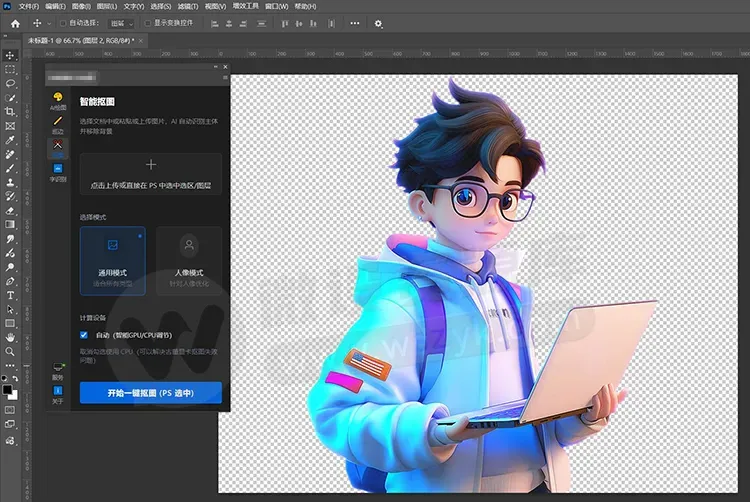Open the AI绘图 palette icon in plugin sidebar
Viewport: 750px width, 502px height.
58,101
